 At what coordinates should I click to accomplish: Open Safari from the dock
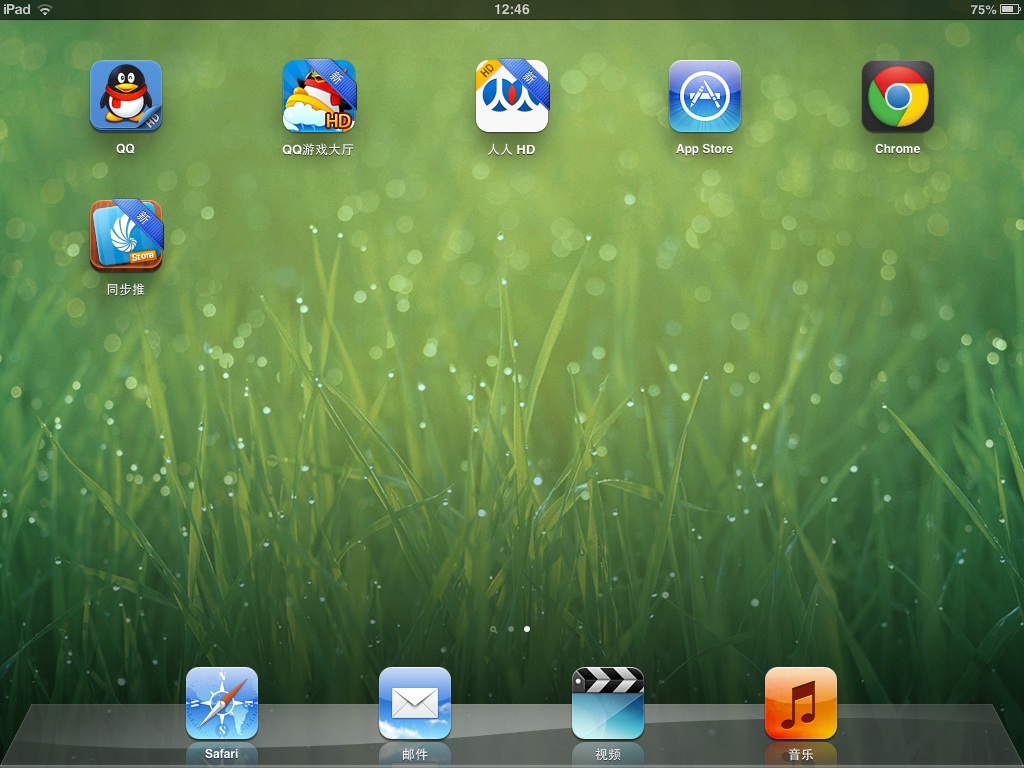coord(222,703)
